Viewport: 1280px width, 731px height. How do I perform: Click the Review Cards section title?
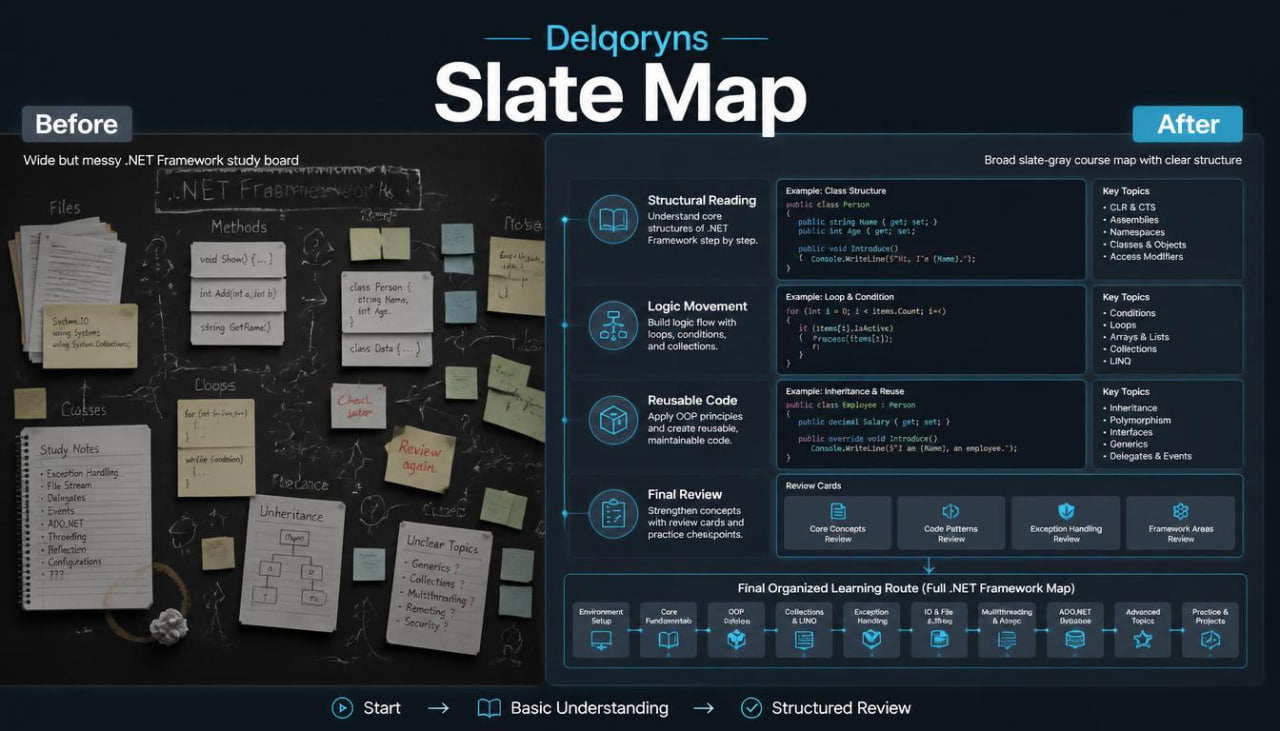point(813,486)
